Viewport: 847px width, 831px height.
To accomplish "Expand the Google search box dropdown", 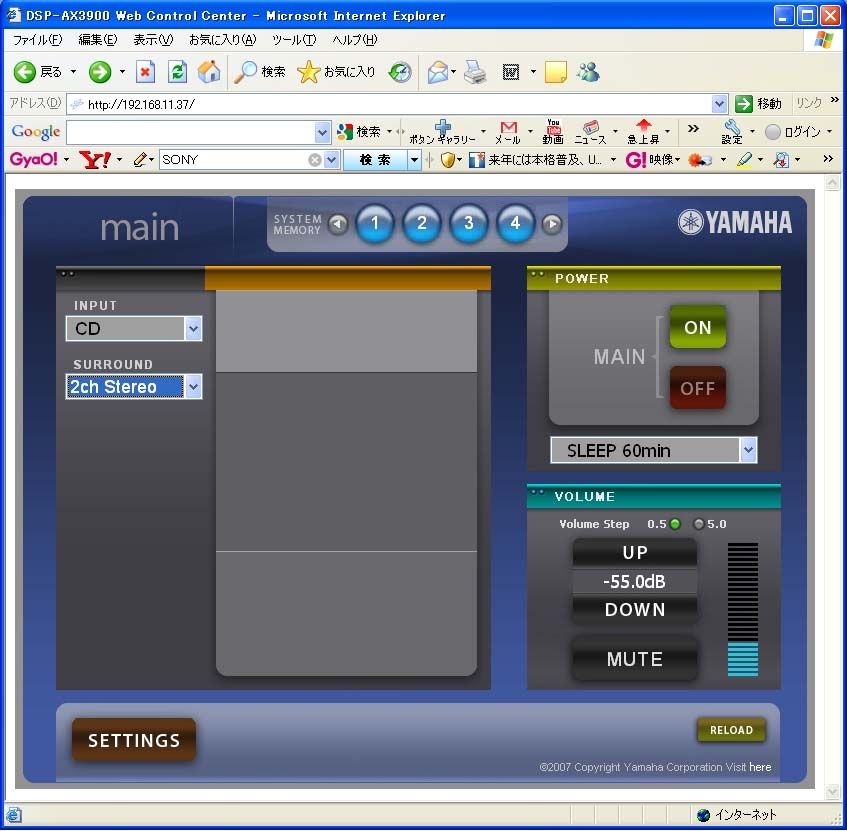I will point(322,132).
